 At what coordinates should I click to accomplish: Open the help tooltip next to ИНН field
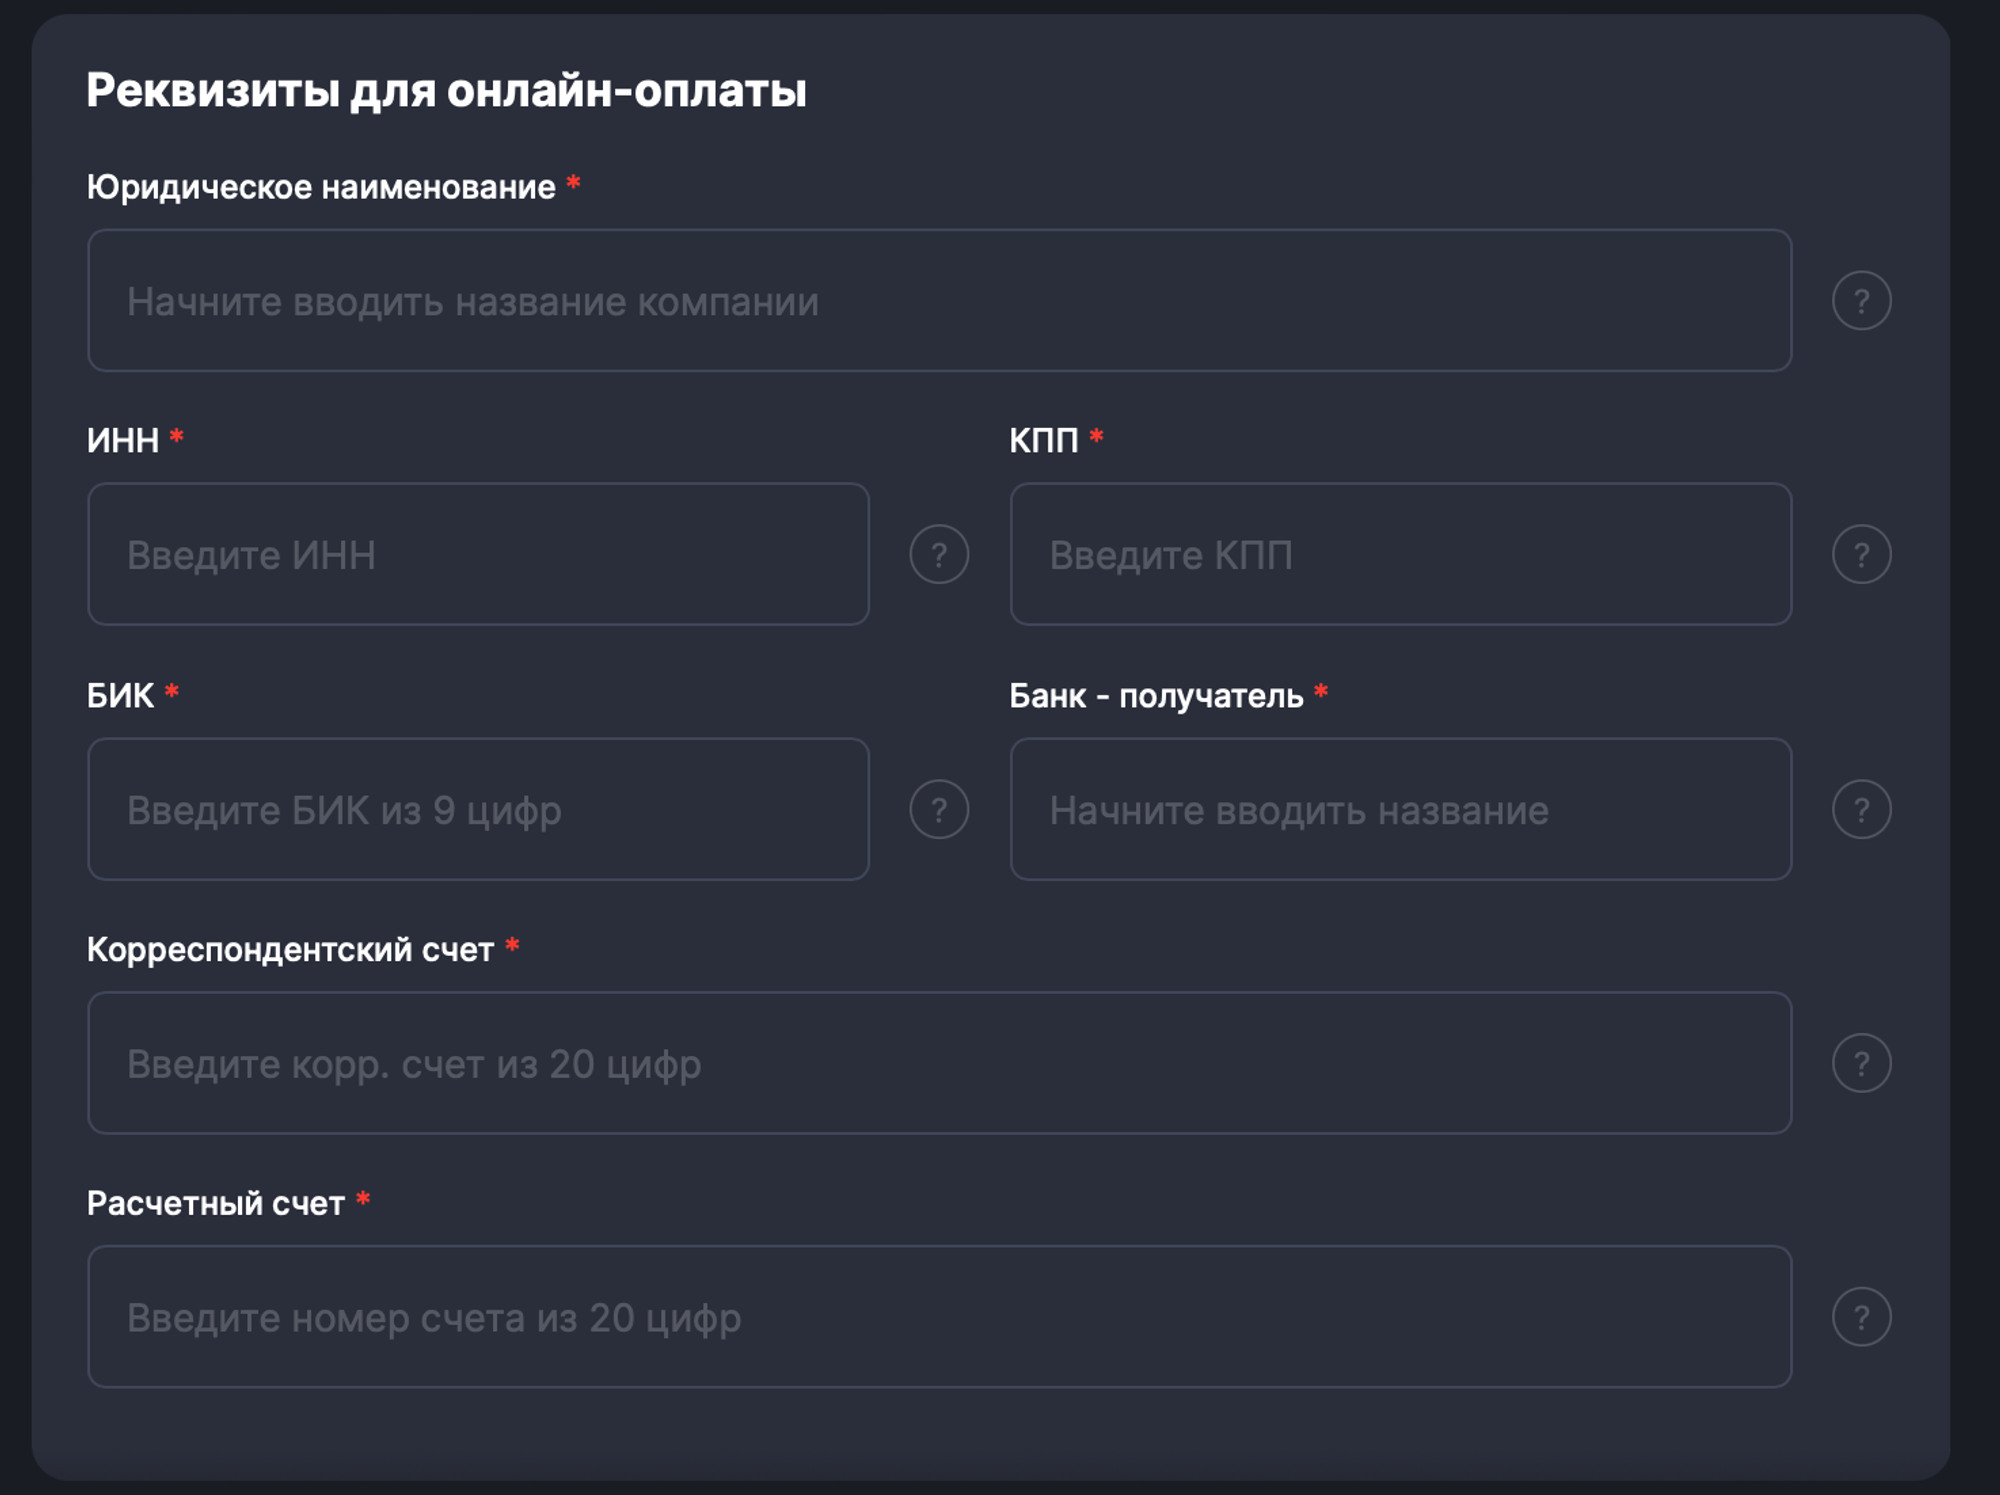tap(939, 554)
